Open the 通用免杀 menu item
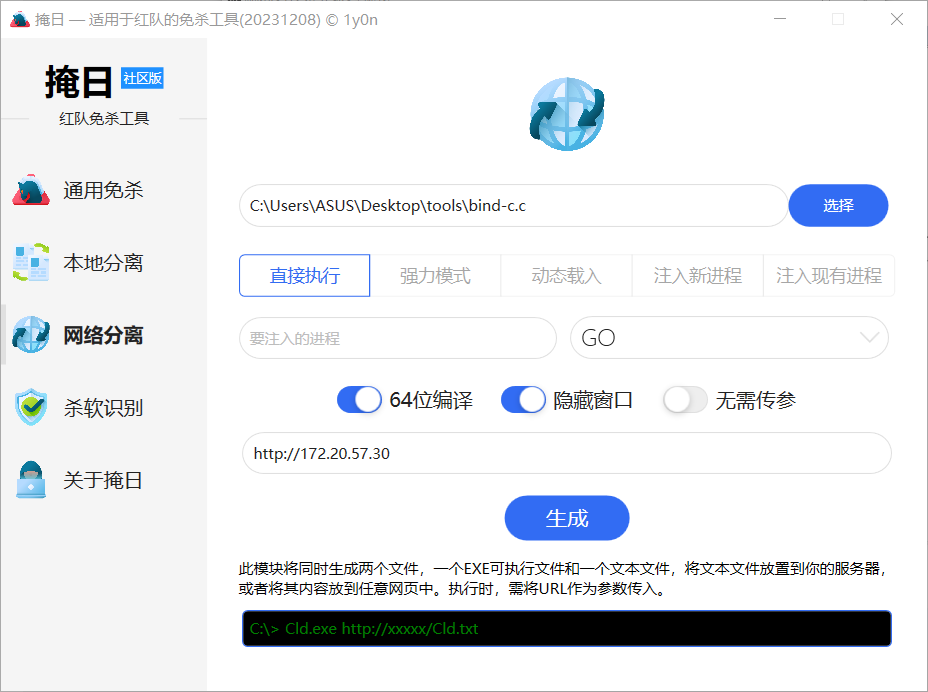 [x=104, y=190]
